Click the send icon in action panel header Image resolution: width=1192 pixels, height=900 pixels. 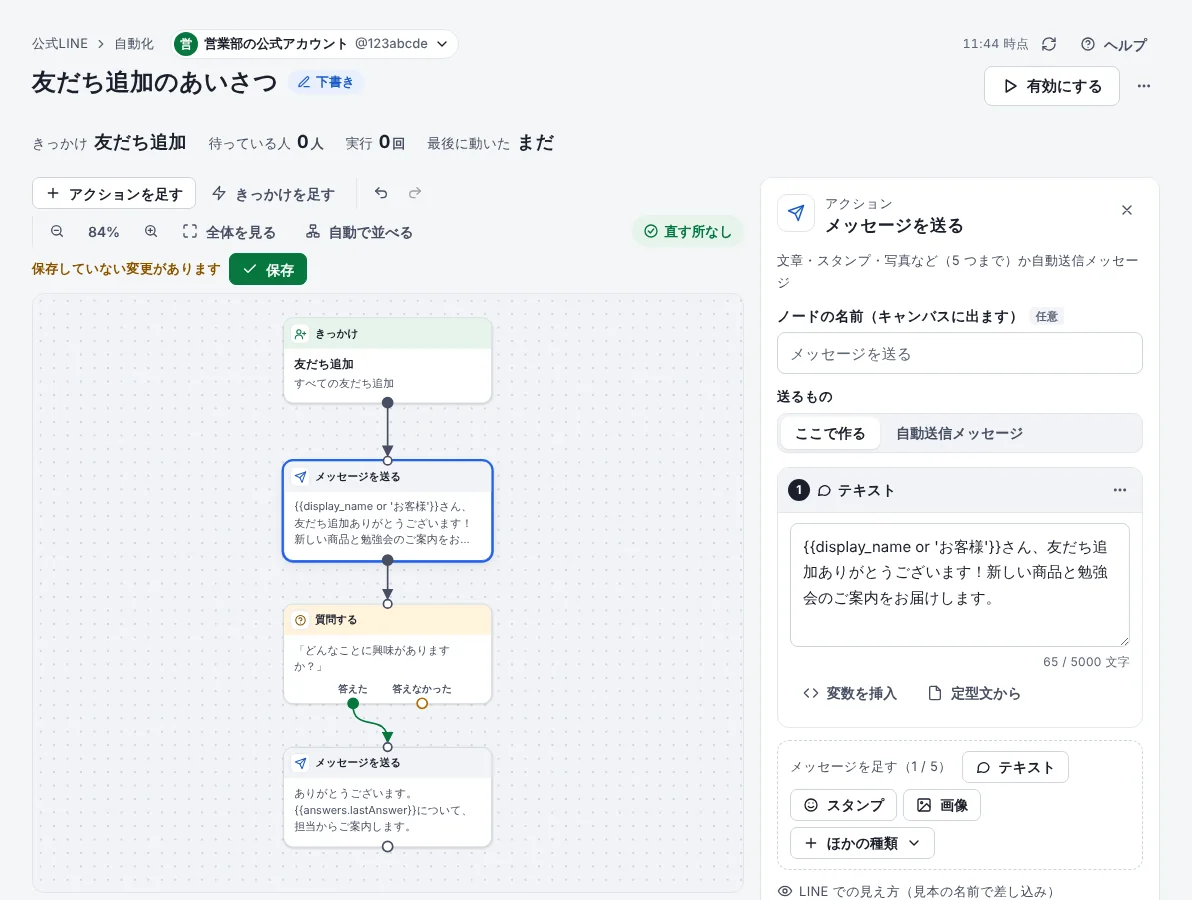796,214
